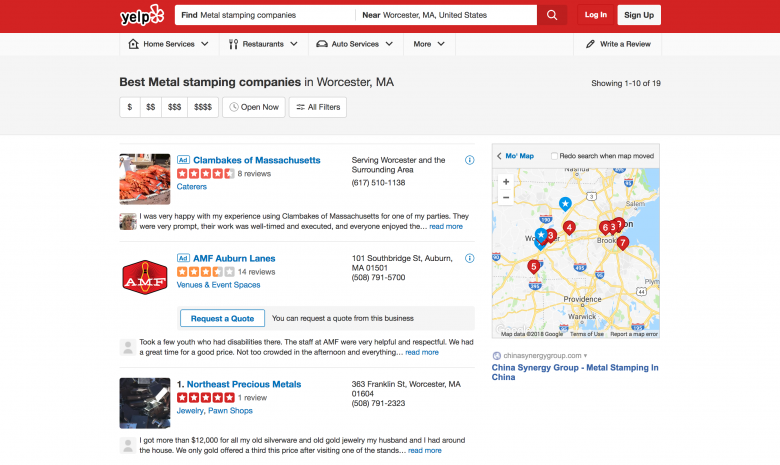
Task: Open AMF Auburn Lanes listing
Action: click(x=234, y=258)
